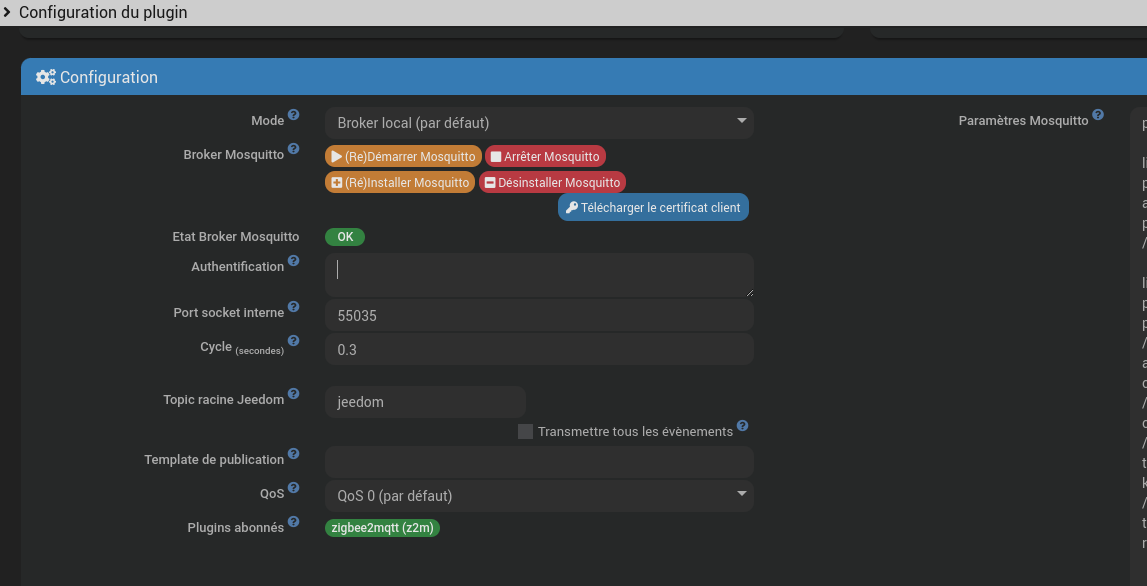The width and height of the screenshot is (1147, 586).
Task: Click help icon beside Port socket interne
Action: click(293, 307)
